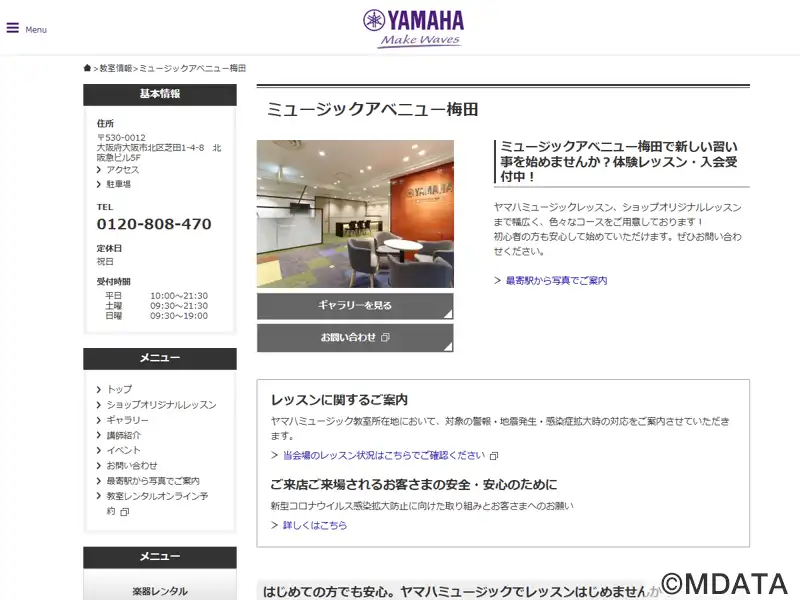Click the レッスンに関するご案内 heading
Viewport: 800px width, 600px height.
pyautogui.click(x=339, y=400)
